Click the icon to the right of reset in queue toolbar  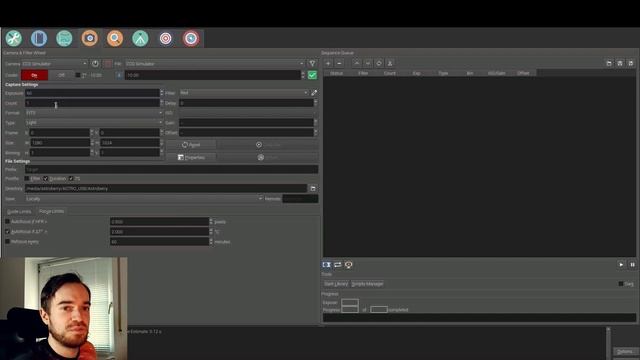click(x=390, y=63)
